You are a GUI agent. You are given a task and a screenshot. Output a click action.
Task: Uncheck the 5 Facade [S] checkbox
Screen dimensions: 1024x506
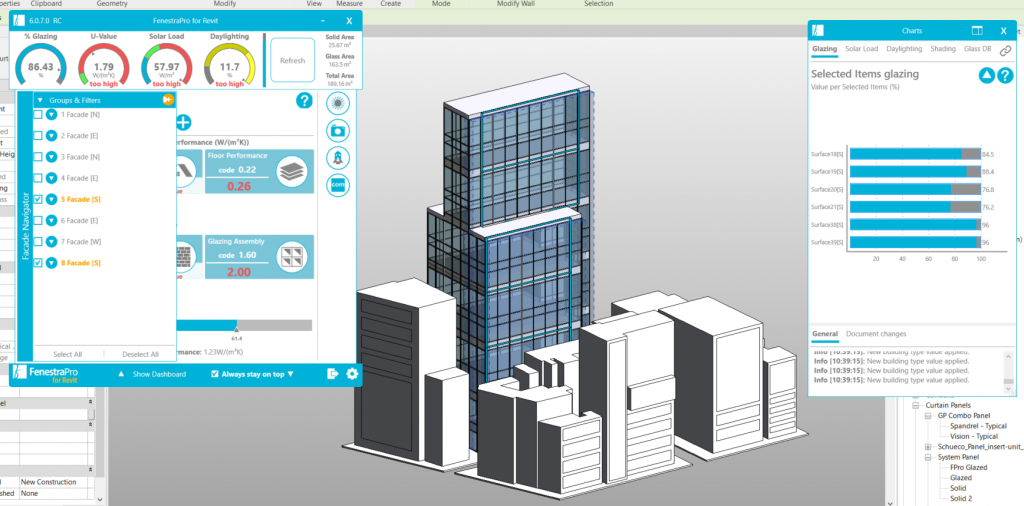coord(38,199)
